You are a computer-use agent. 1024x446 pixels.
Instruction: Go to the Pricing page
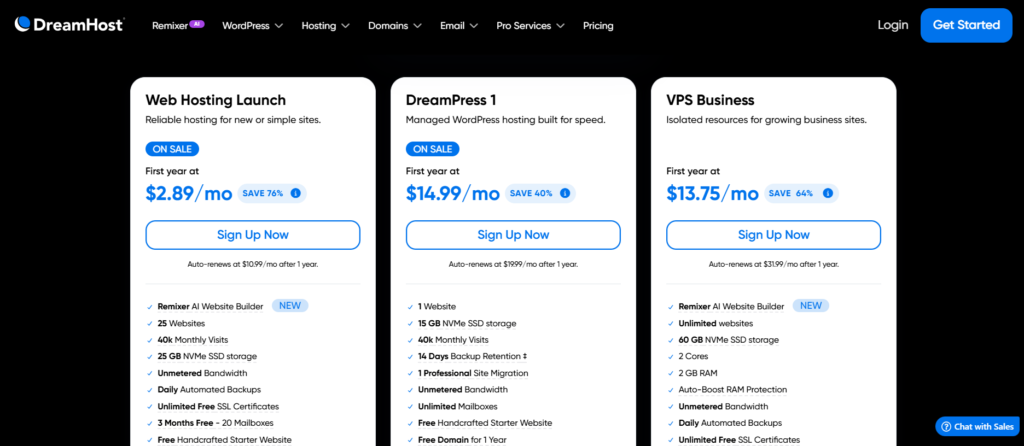click(598, 26)
